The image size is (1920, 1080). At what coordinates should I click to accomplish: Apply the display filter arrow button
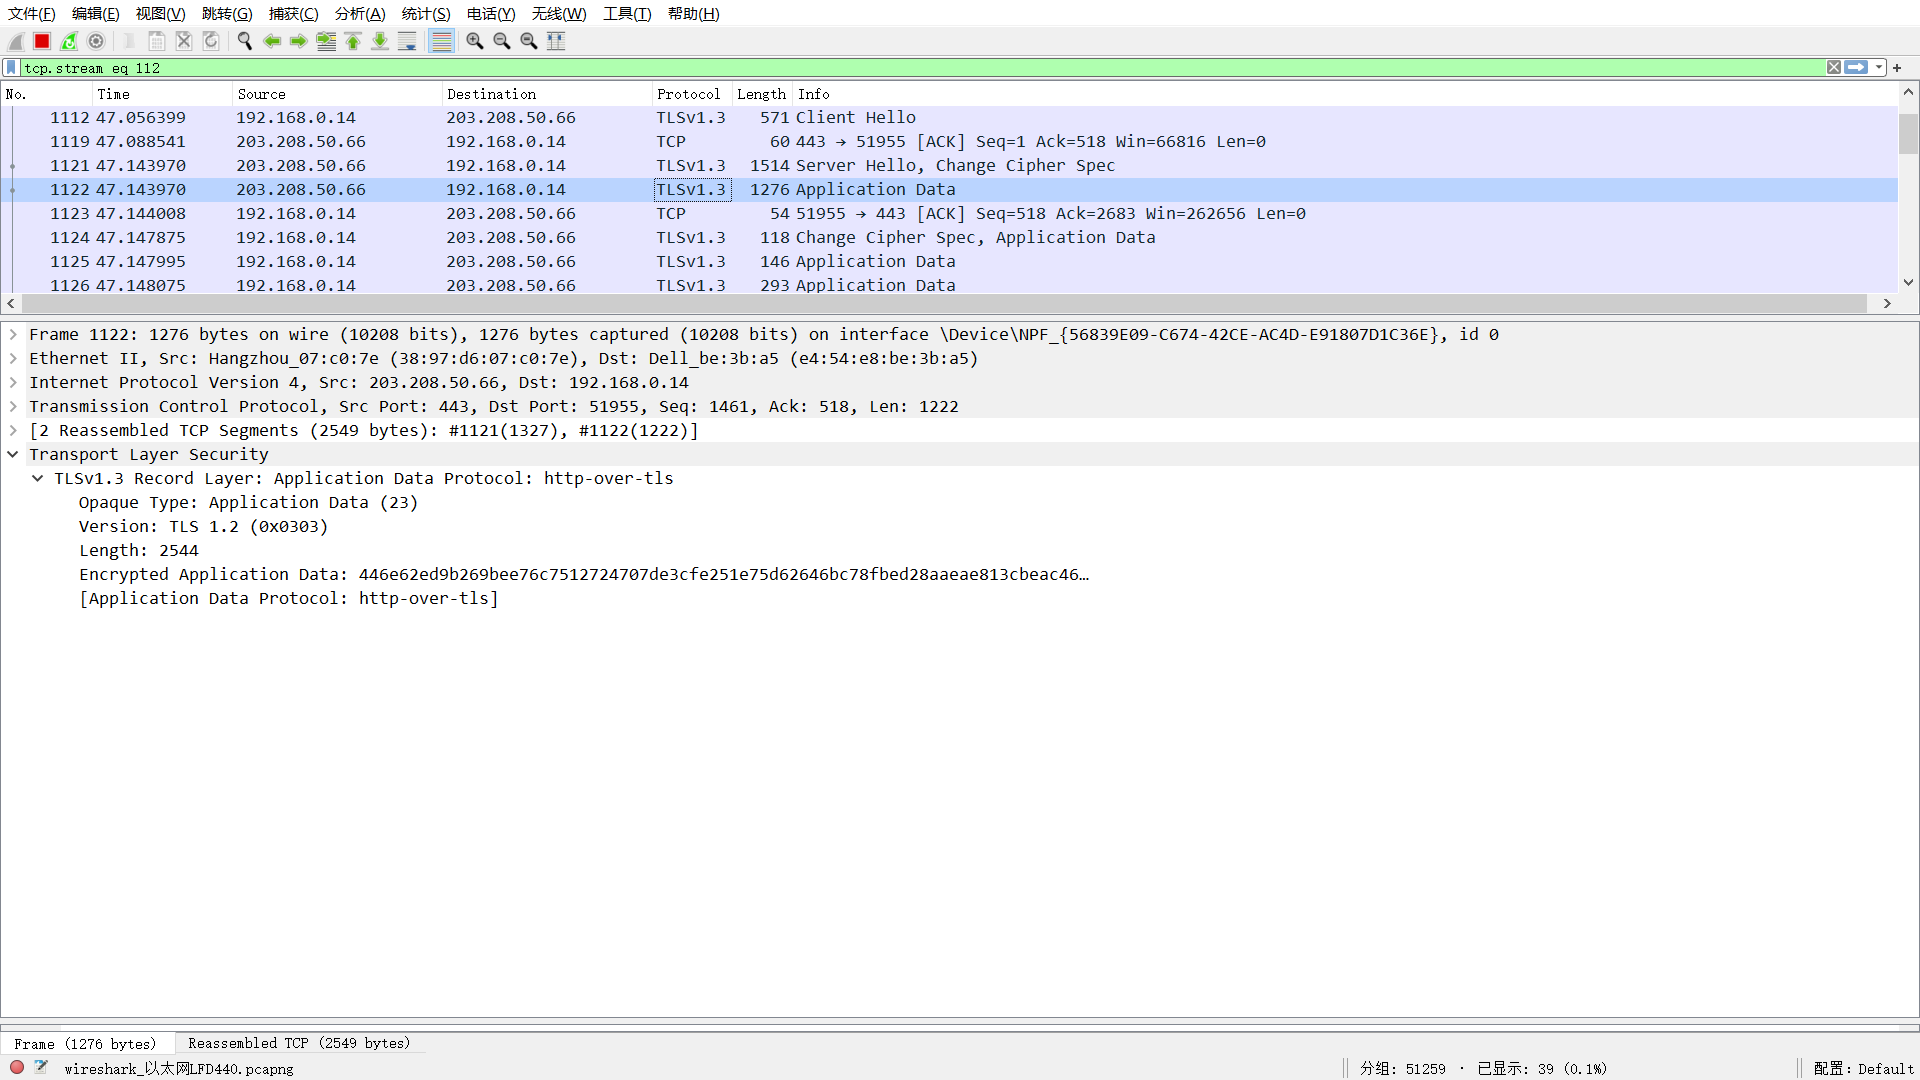1856,68
